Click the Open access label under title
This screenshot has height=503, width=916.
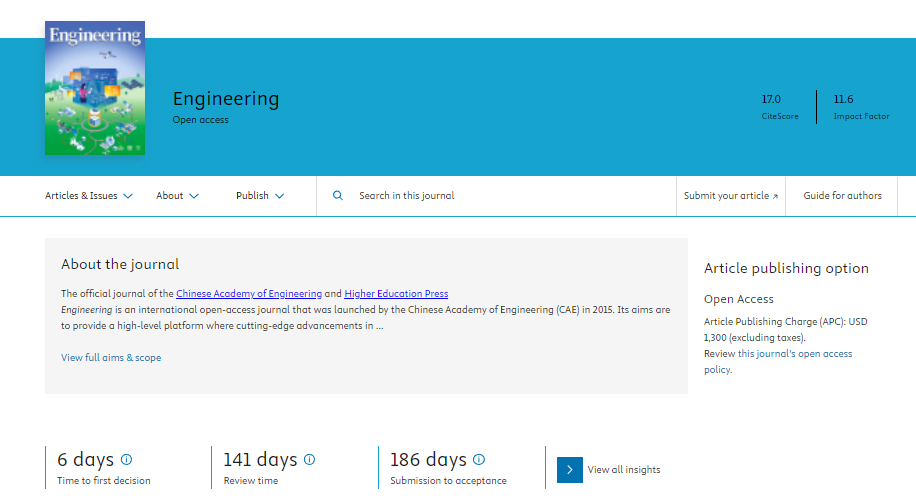point(200,120)
